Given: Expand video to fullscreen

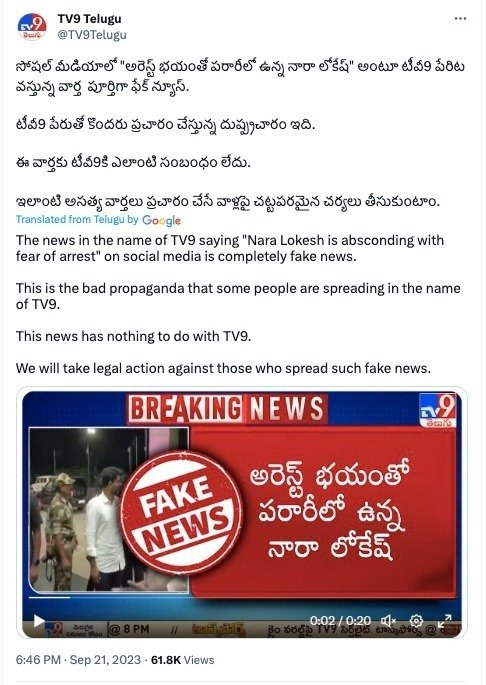Looking at the screenshot, I should click(444, 620).
